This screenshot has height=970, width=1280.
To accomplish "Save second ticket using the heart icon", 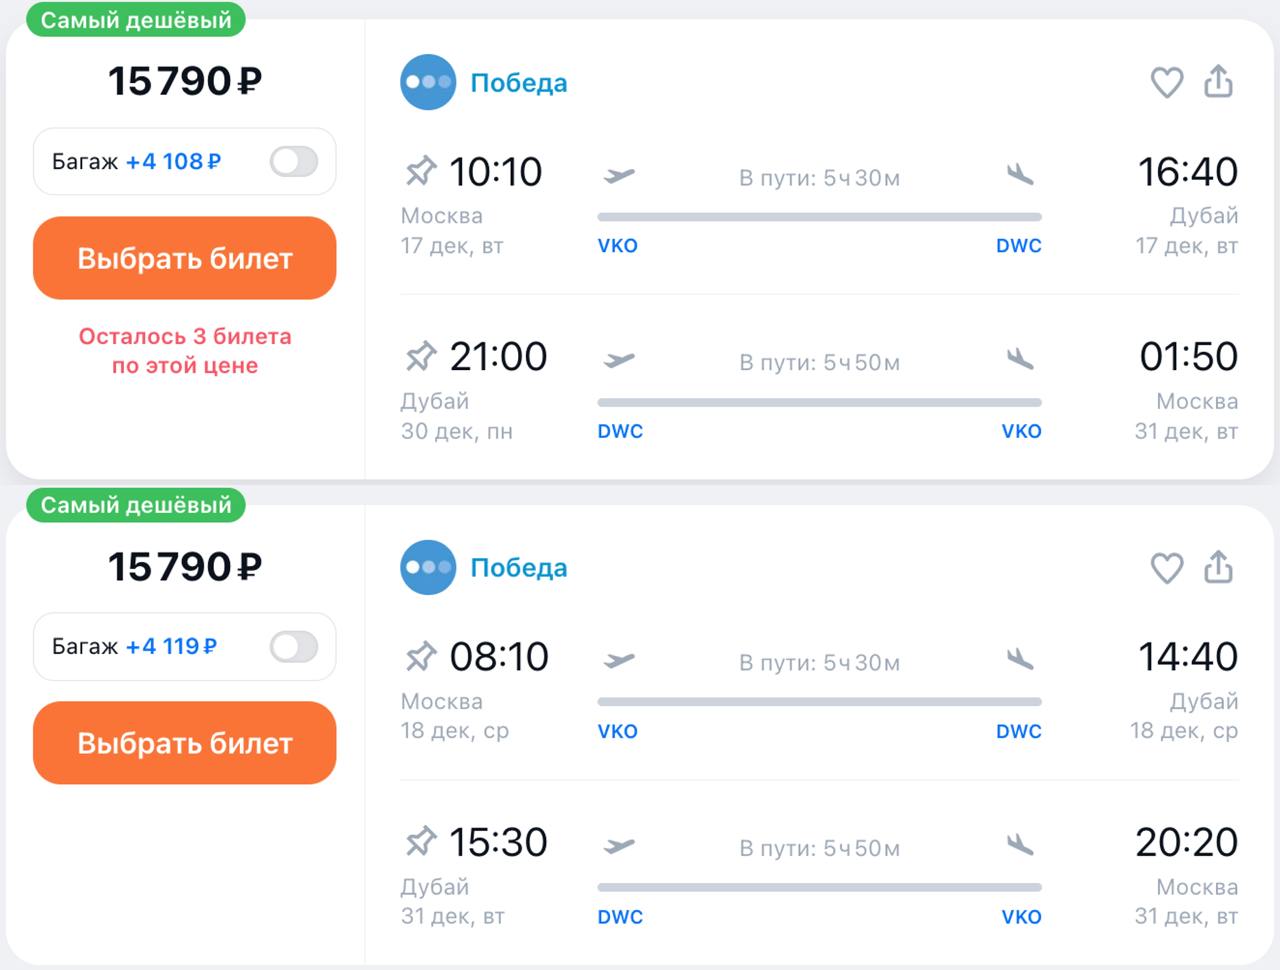I will click(1166, 568).
